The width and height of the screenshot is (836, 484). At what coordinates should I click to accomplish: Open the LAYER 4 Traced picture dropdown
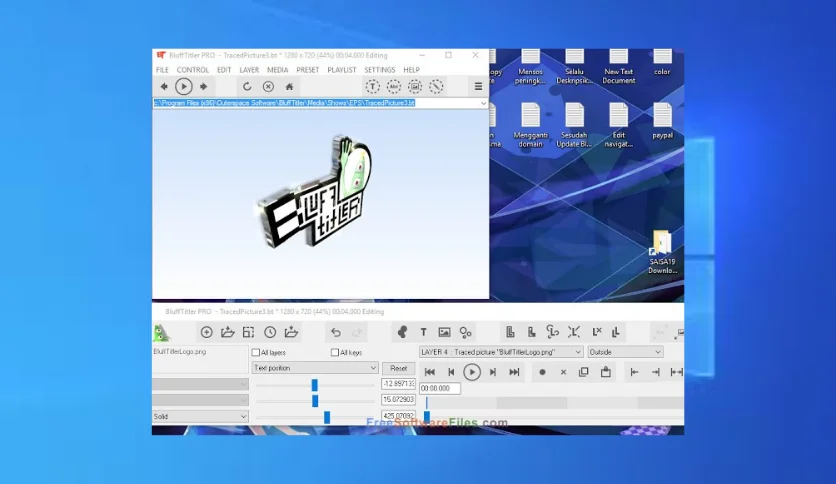tap(501, 352)
